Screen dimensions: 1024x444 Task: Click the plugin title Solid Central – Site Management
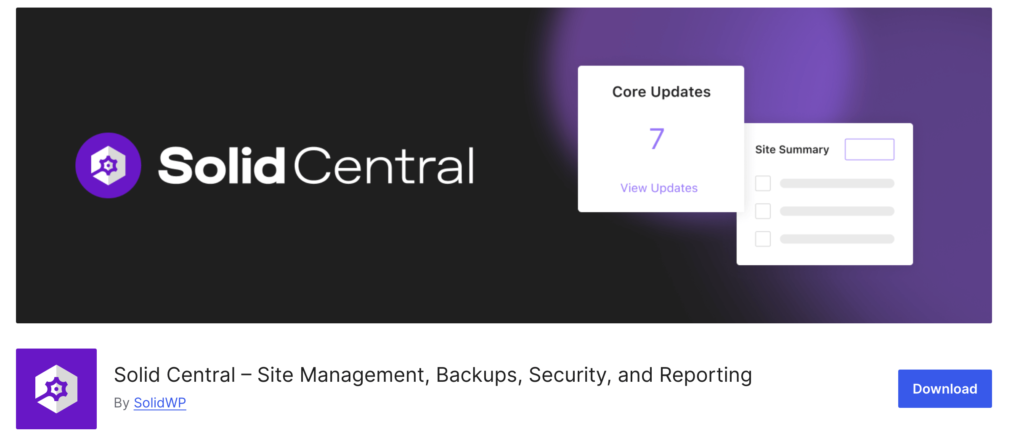[x=433, y=375]
